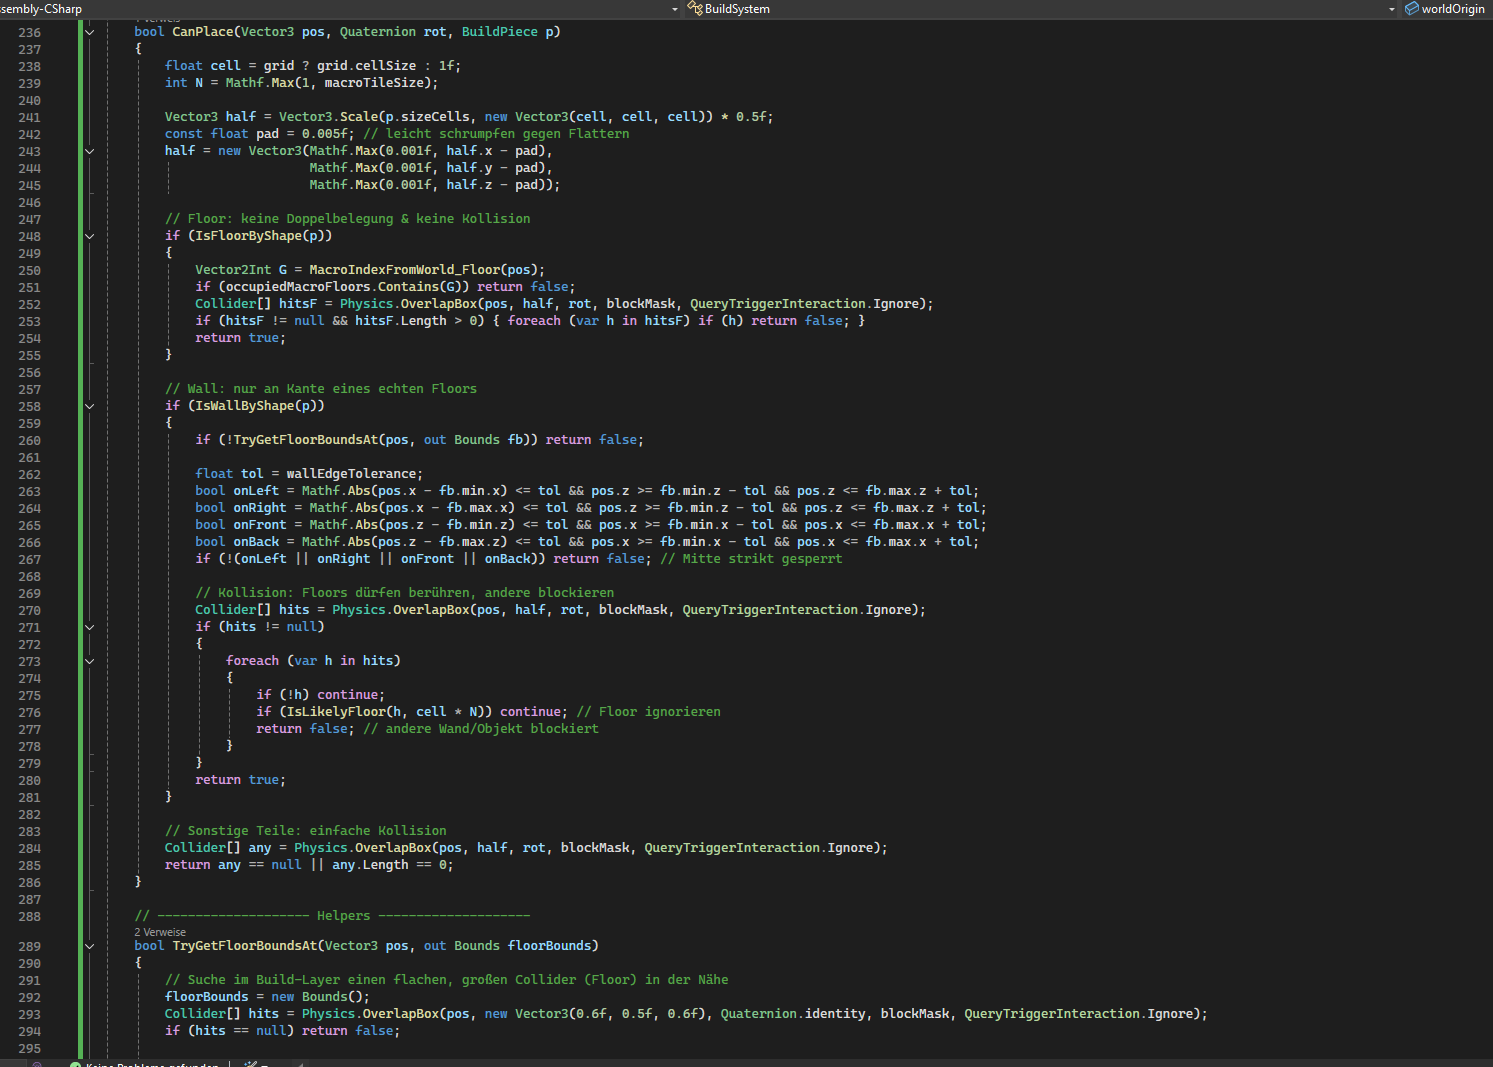Click the 'leicht schrumpfen gegen Flattern' comment
The width and height of the screenshot is (1493, 1067).
click(x=496, y=134)
